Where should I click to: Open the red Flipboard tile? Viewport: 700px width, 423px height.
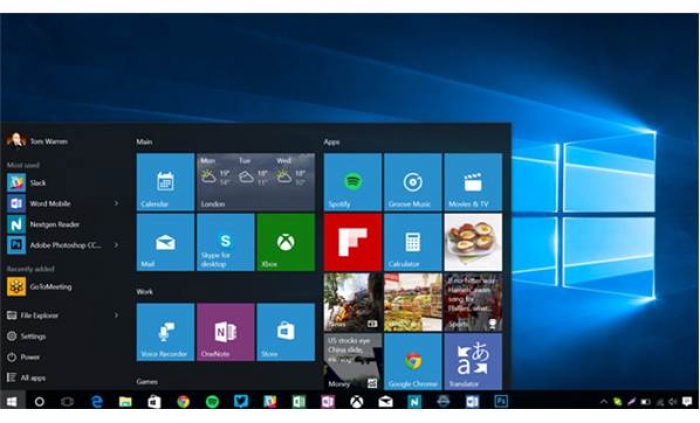point(353,242)
